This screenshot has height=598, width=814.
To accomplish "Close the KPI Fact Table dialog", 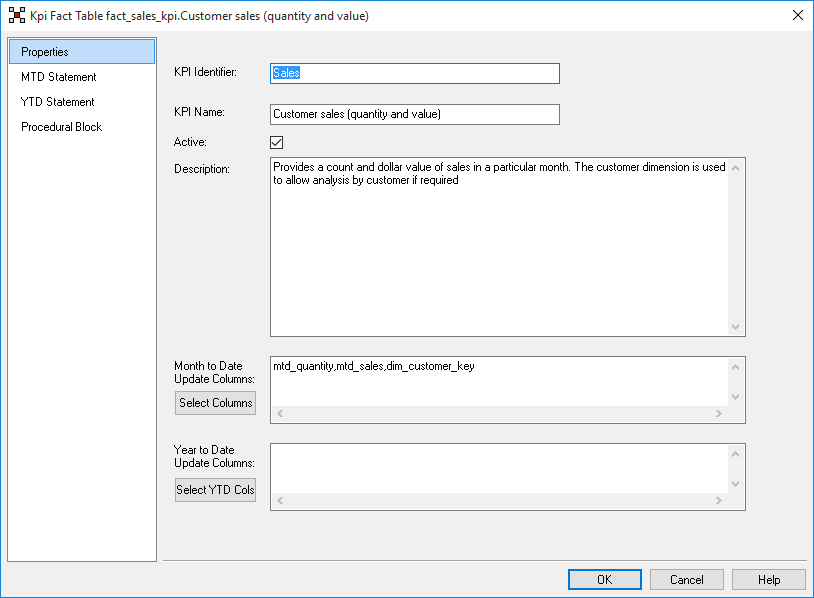I will [797, 15].
